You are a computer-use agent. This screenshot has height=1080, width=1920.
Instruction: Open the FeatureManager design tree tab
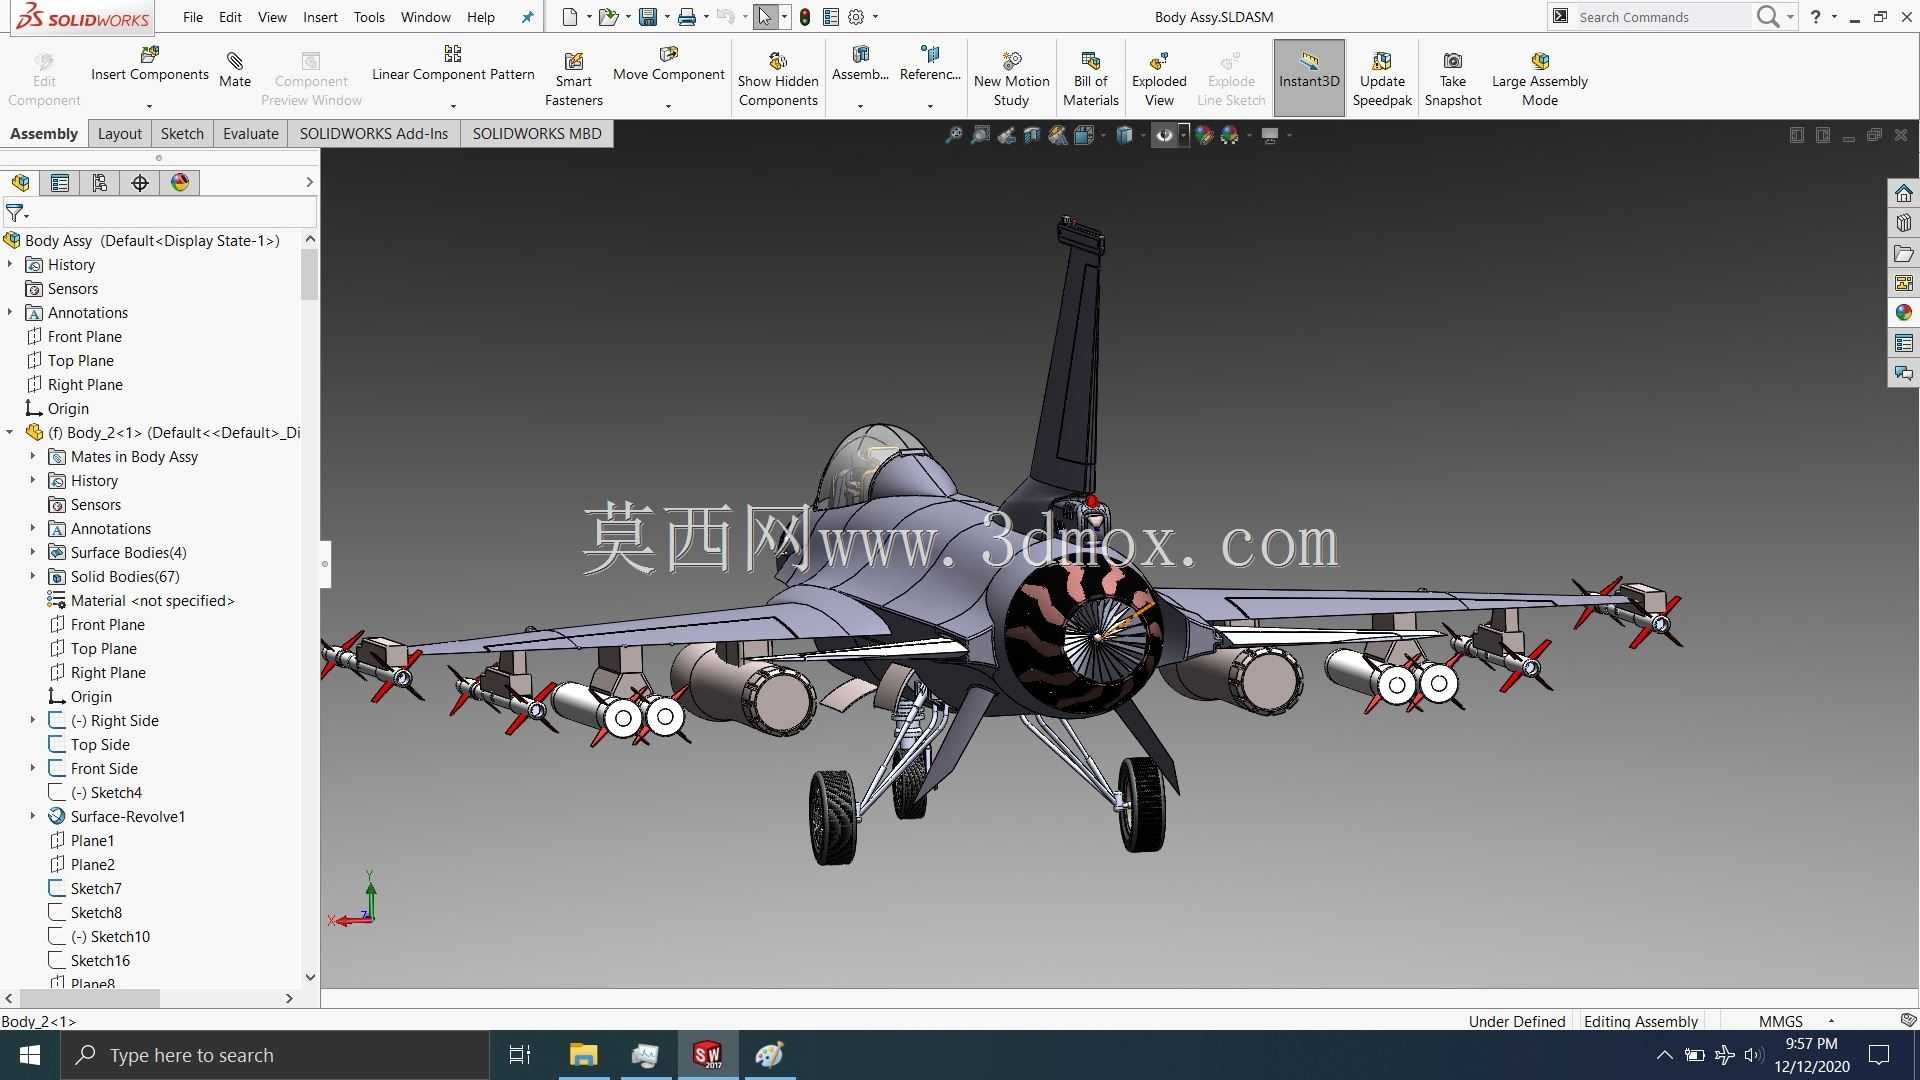point(20,183)
